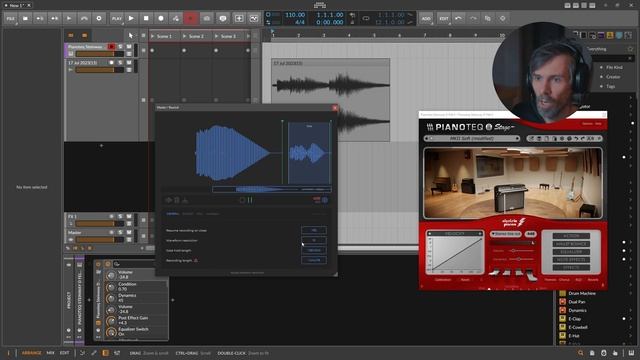Click the pause button in recorder window
This screenshot has height=360, width=640.
click(250, 200)
